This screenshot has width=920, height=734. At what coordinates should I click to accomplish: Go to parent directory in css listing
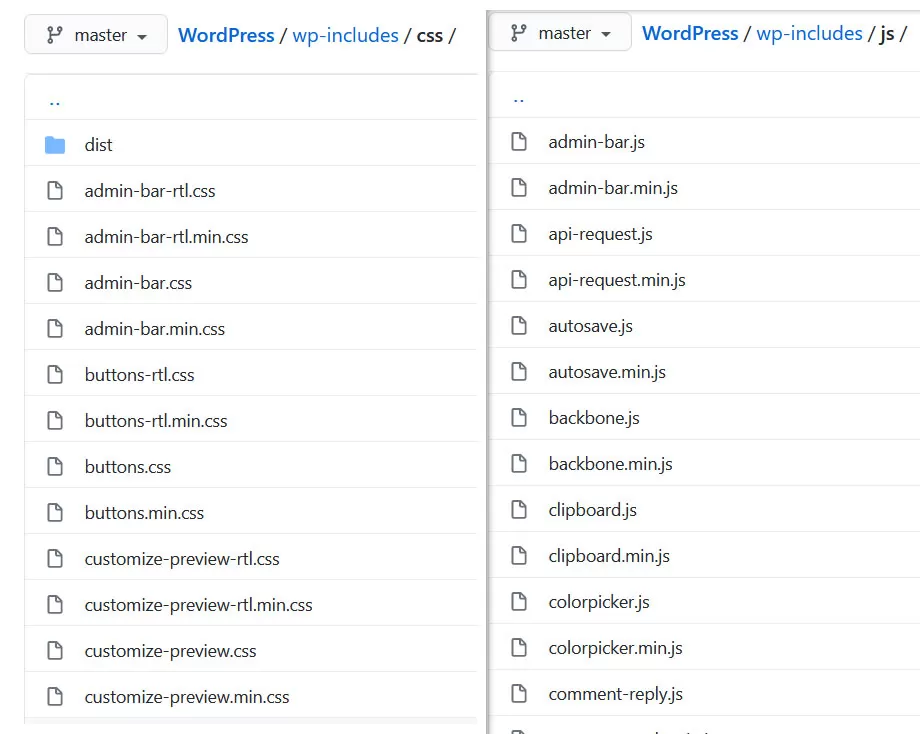point(54,99)
